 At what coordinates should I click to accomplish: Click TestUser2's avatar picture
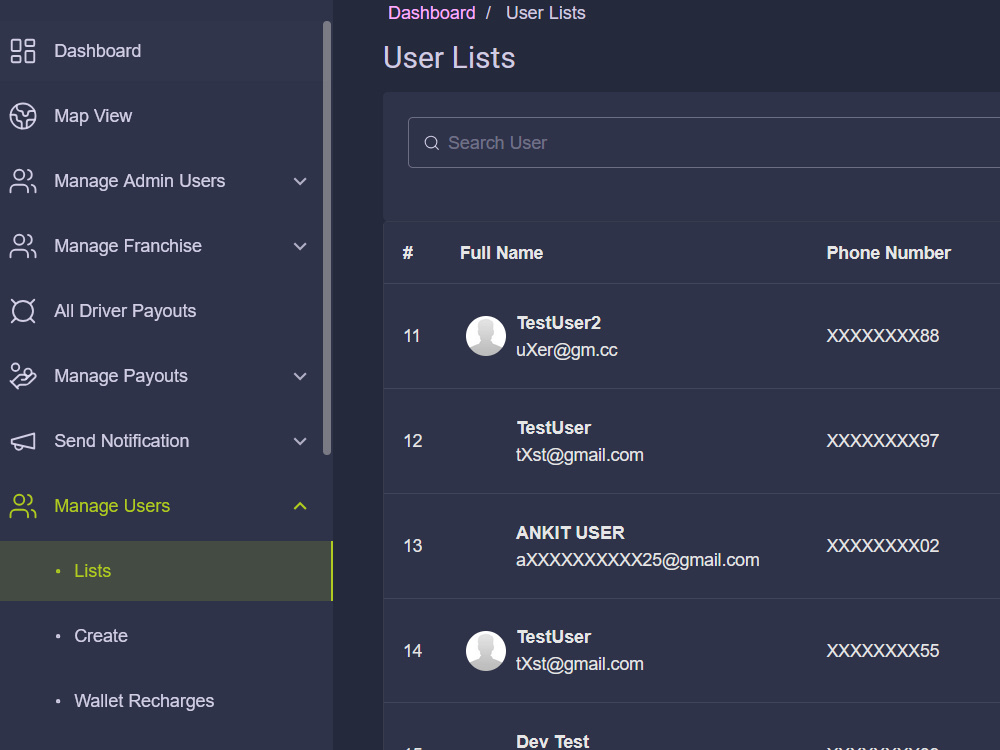[486, 336]
